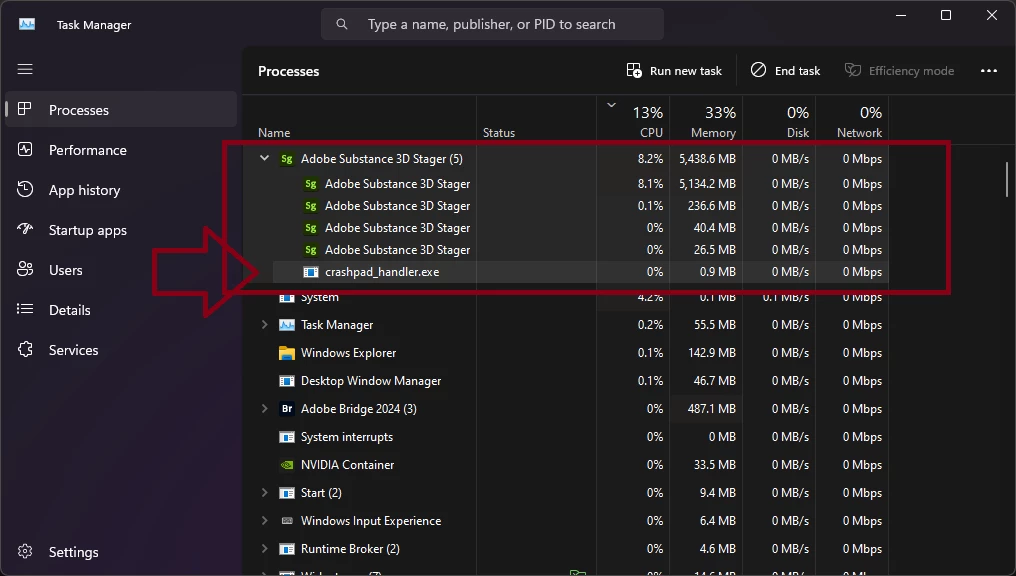Open the Details page

point(121,310)
